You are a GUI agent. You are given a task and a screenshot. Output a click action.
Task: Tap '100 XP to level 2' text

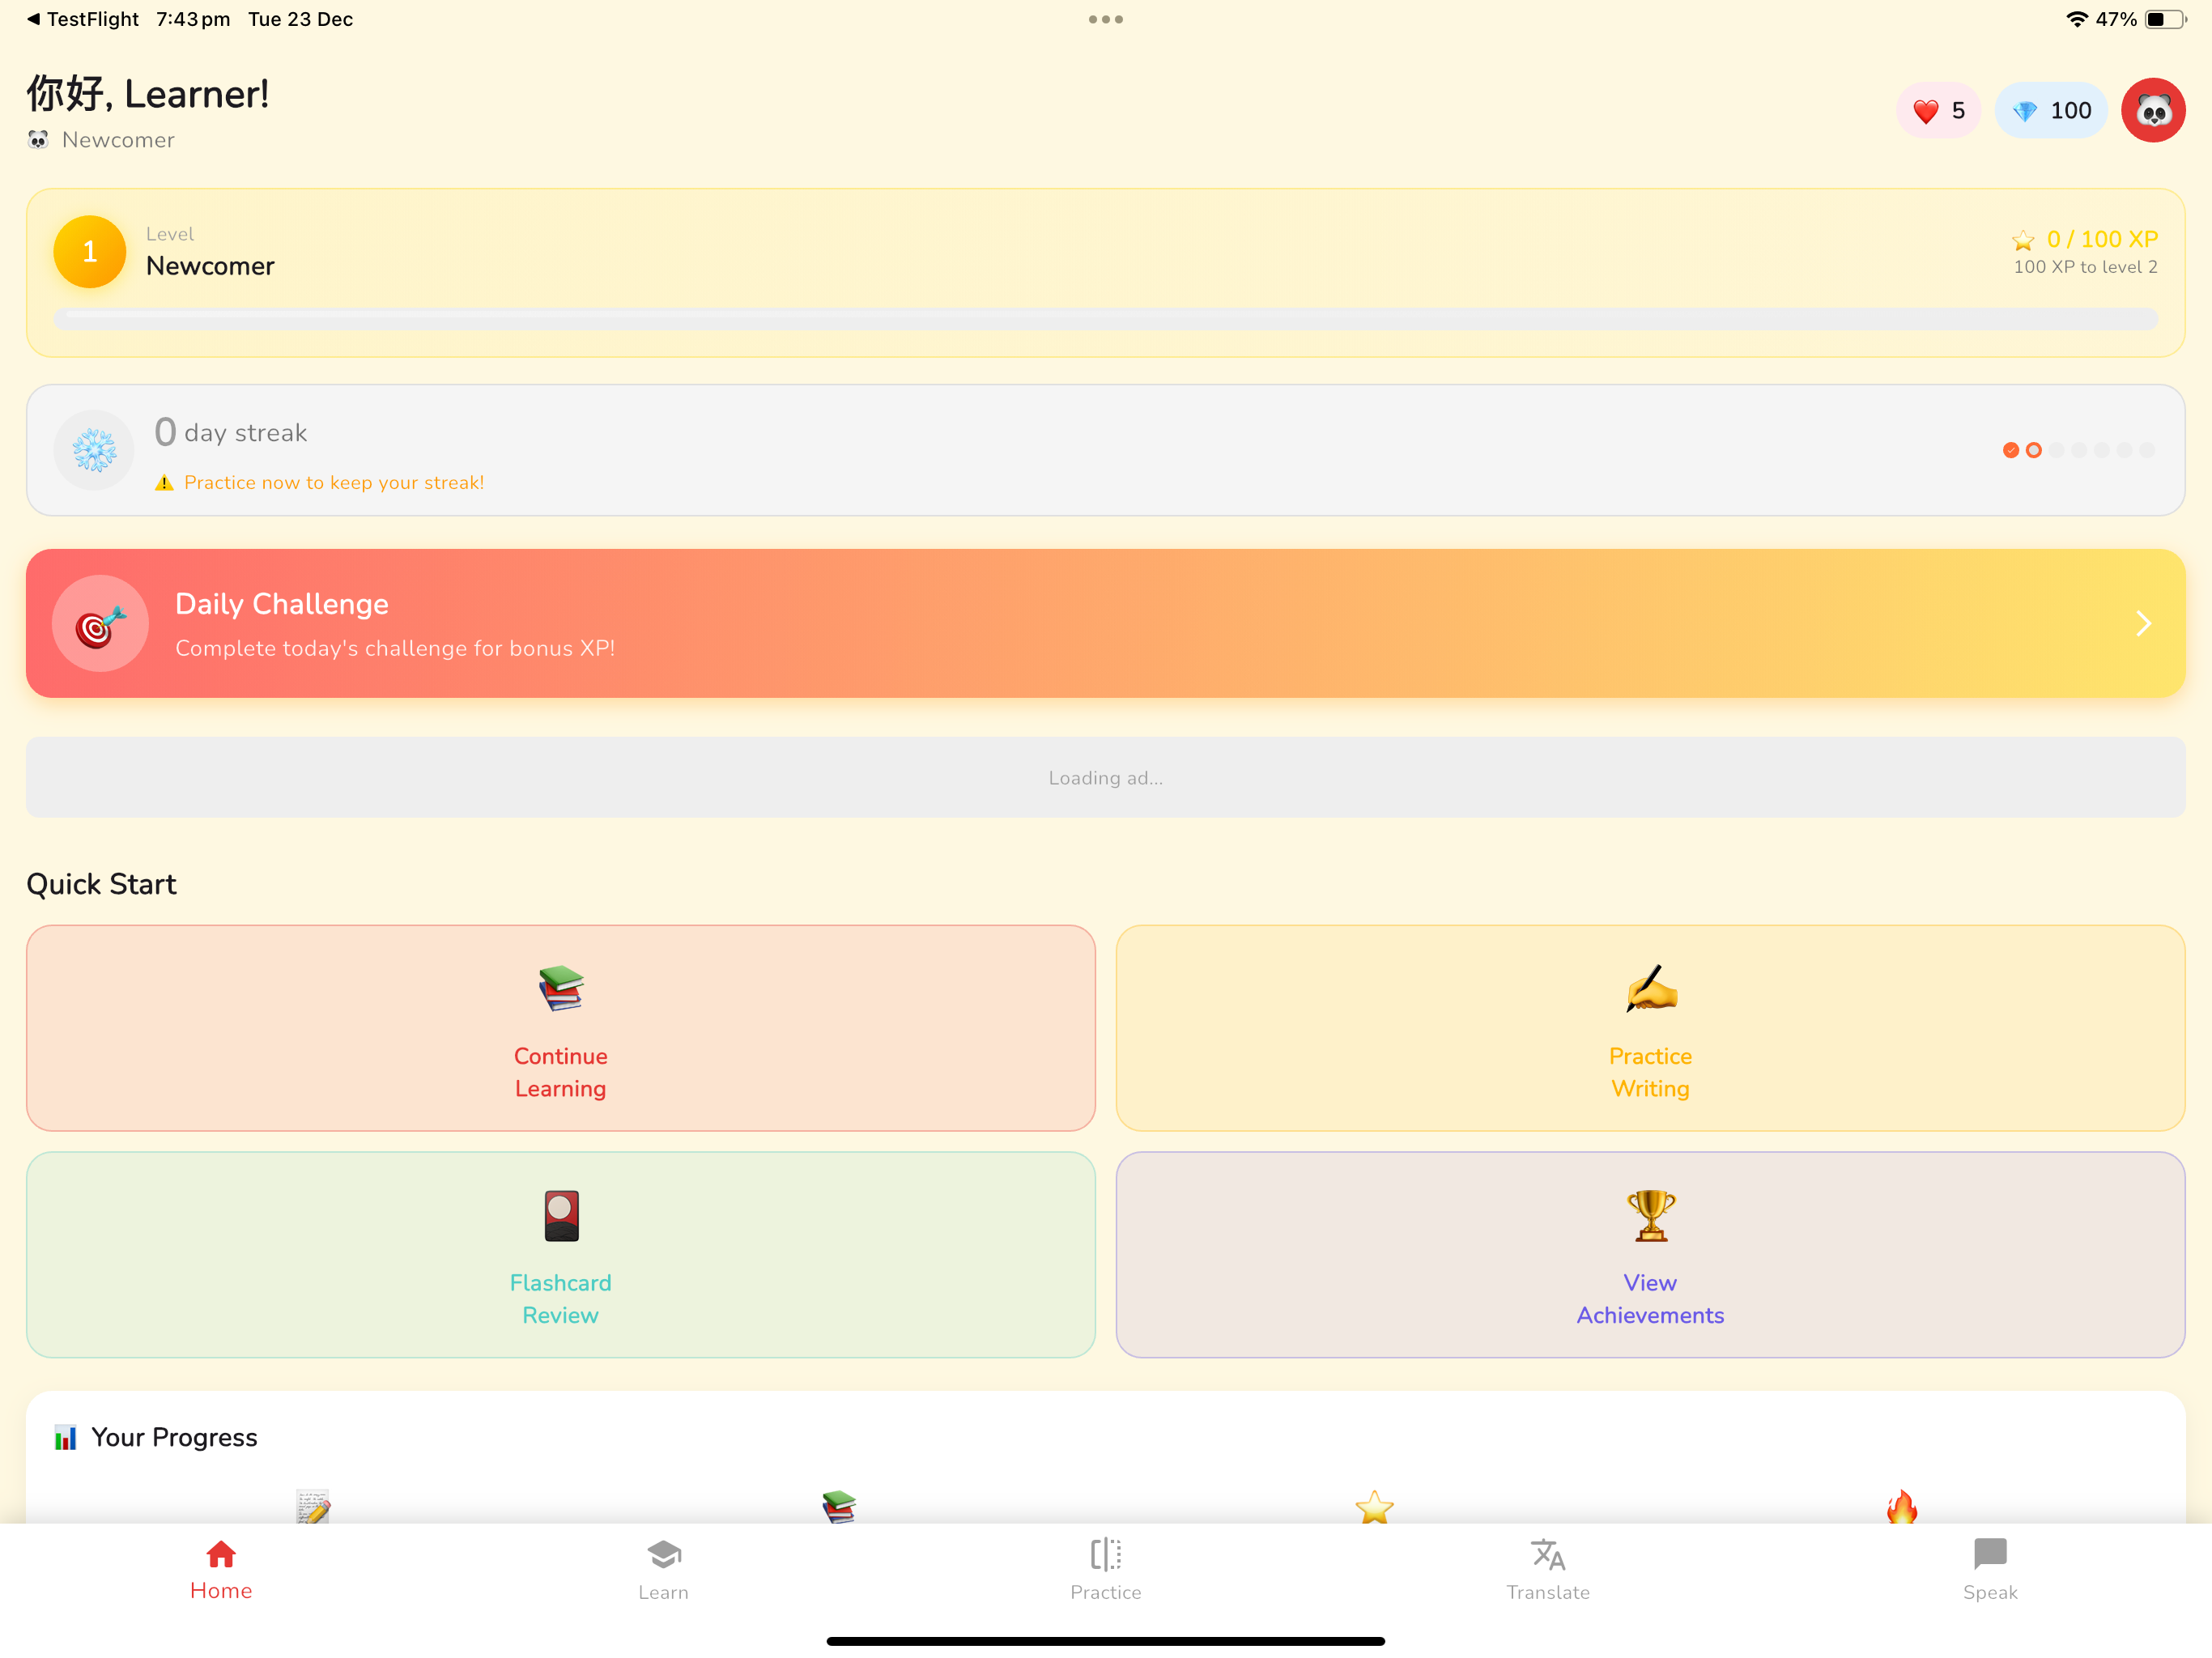tap(2085, 267)
